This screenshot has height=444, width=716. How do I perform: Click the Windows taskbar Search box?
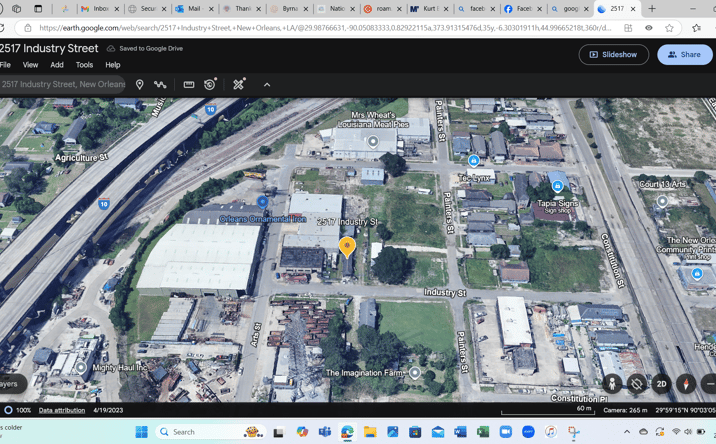tap(211, 432)
